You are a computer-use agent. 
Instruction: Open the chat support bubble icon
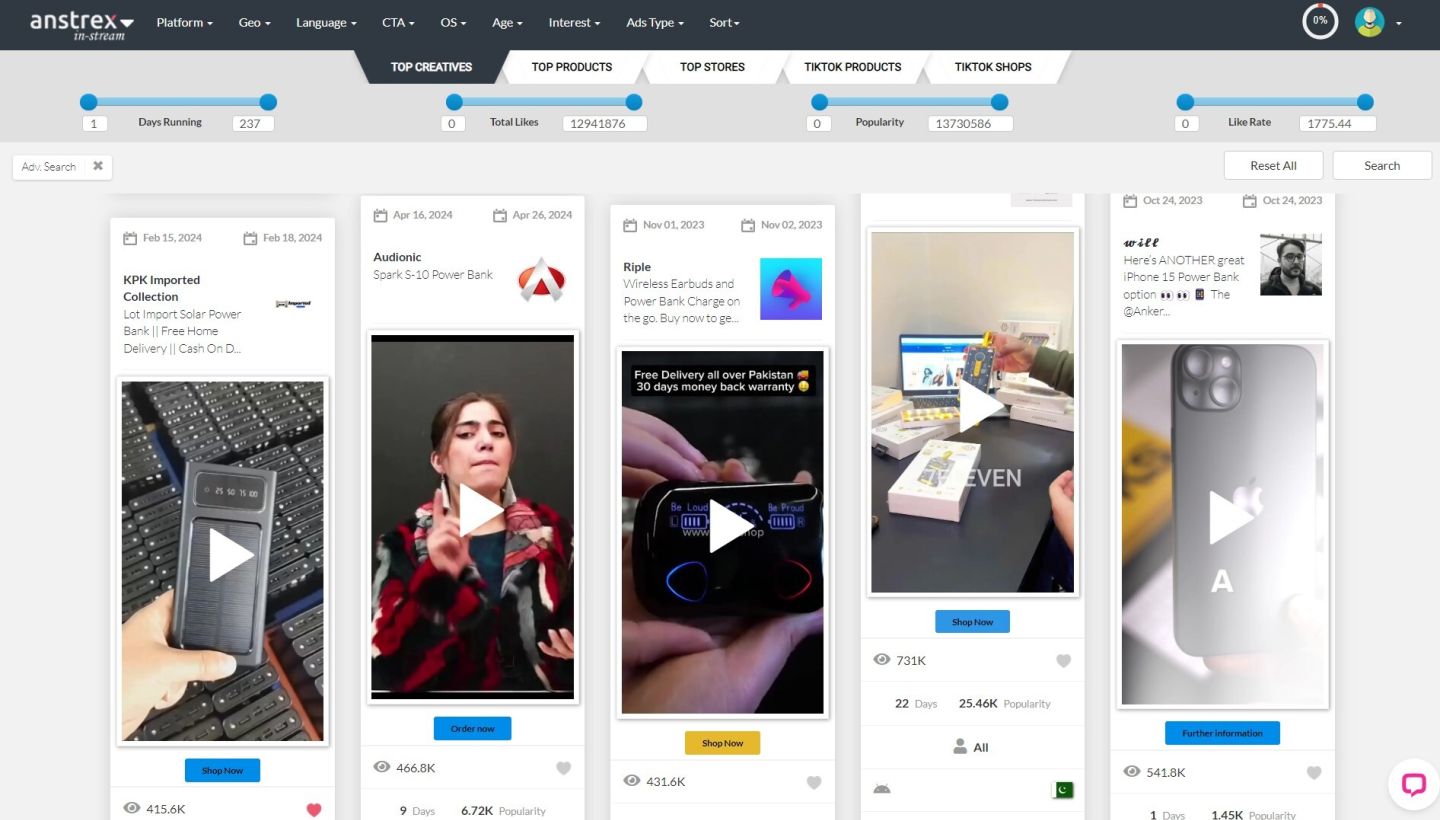pos(1412,784)
